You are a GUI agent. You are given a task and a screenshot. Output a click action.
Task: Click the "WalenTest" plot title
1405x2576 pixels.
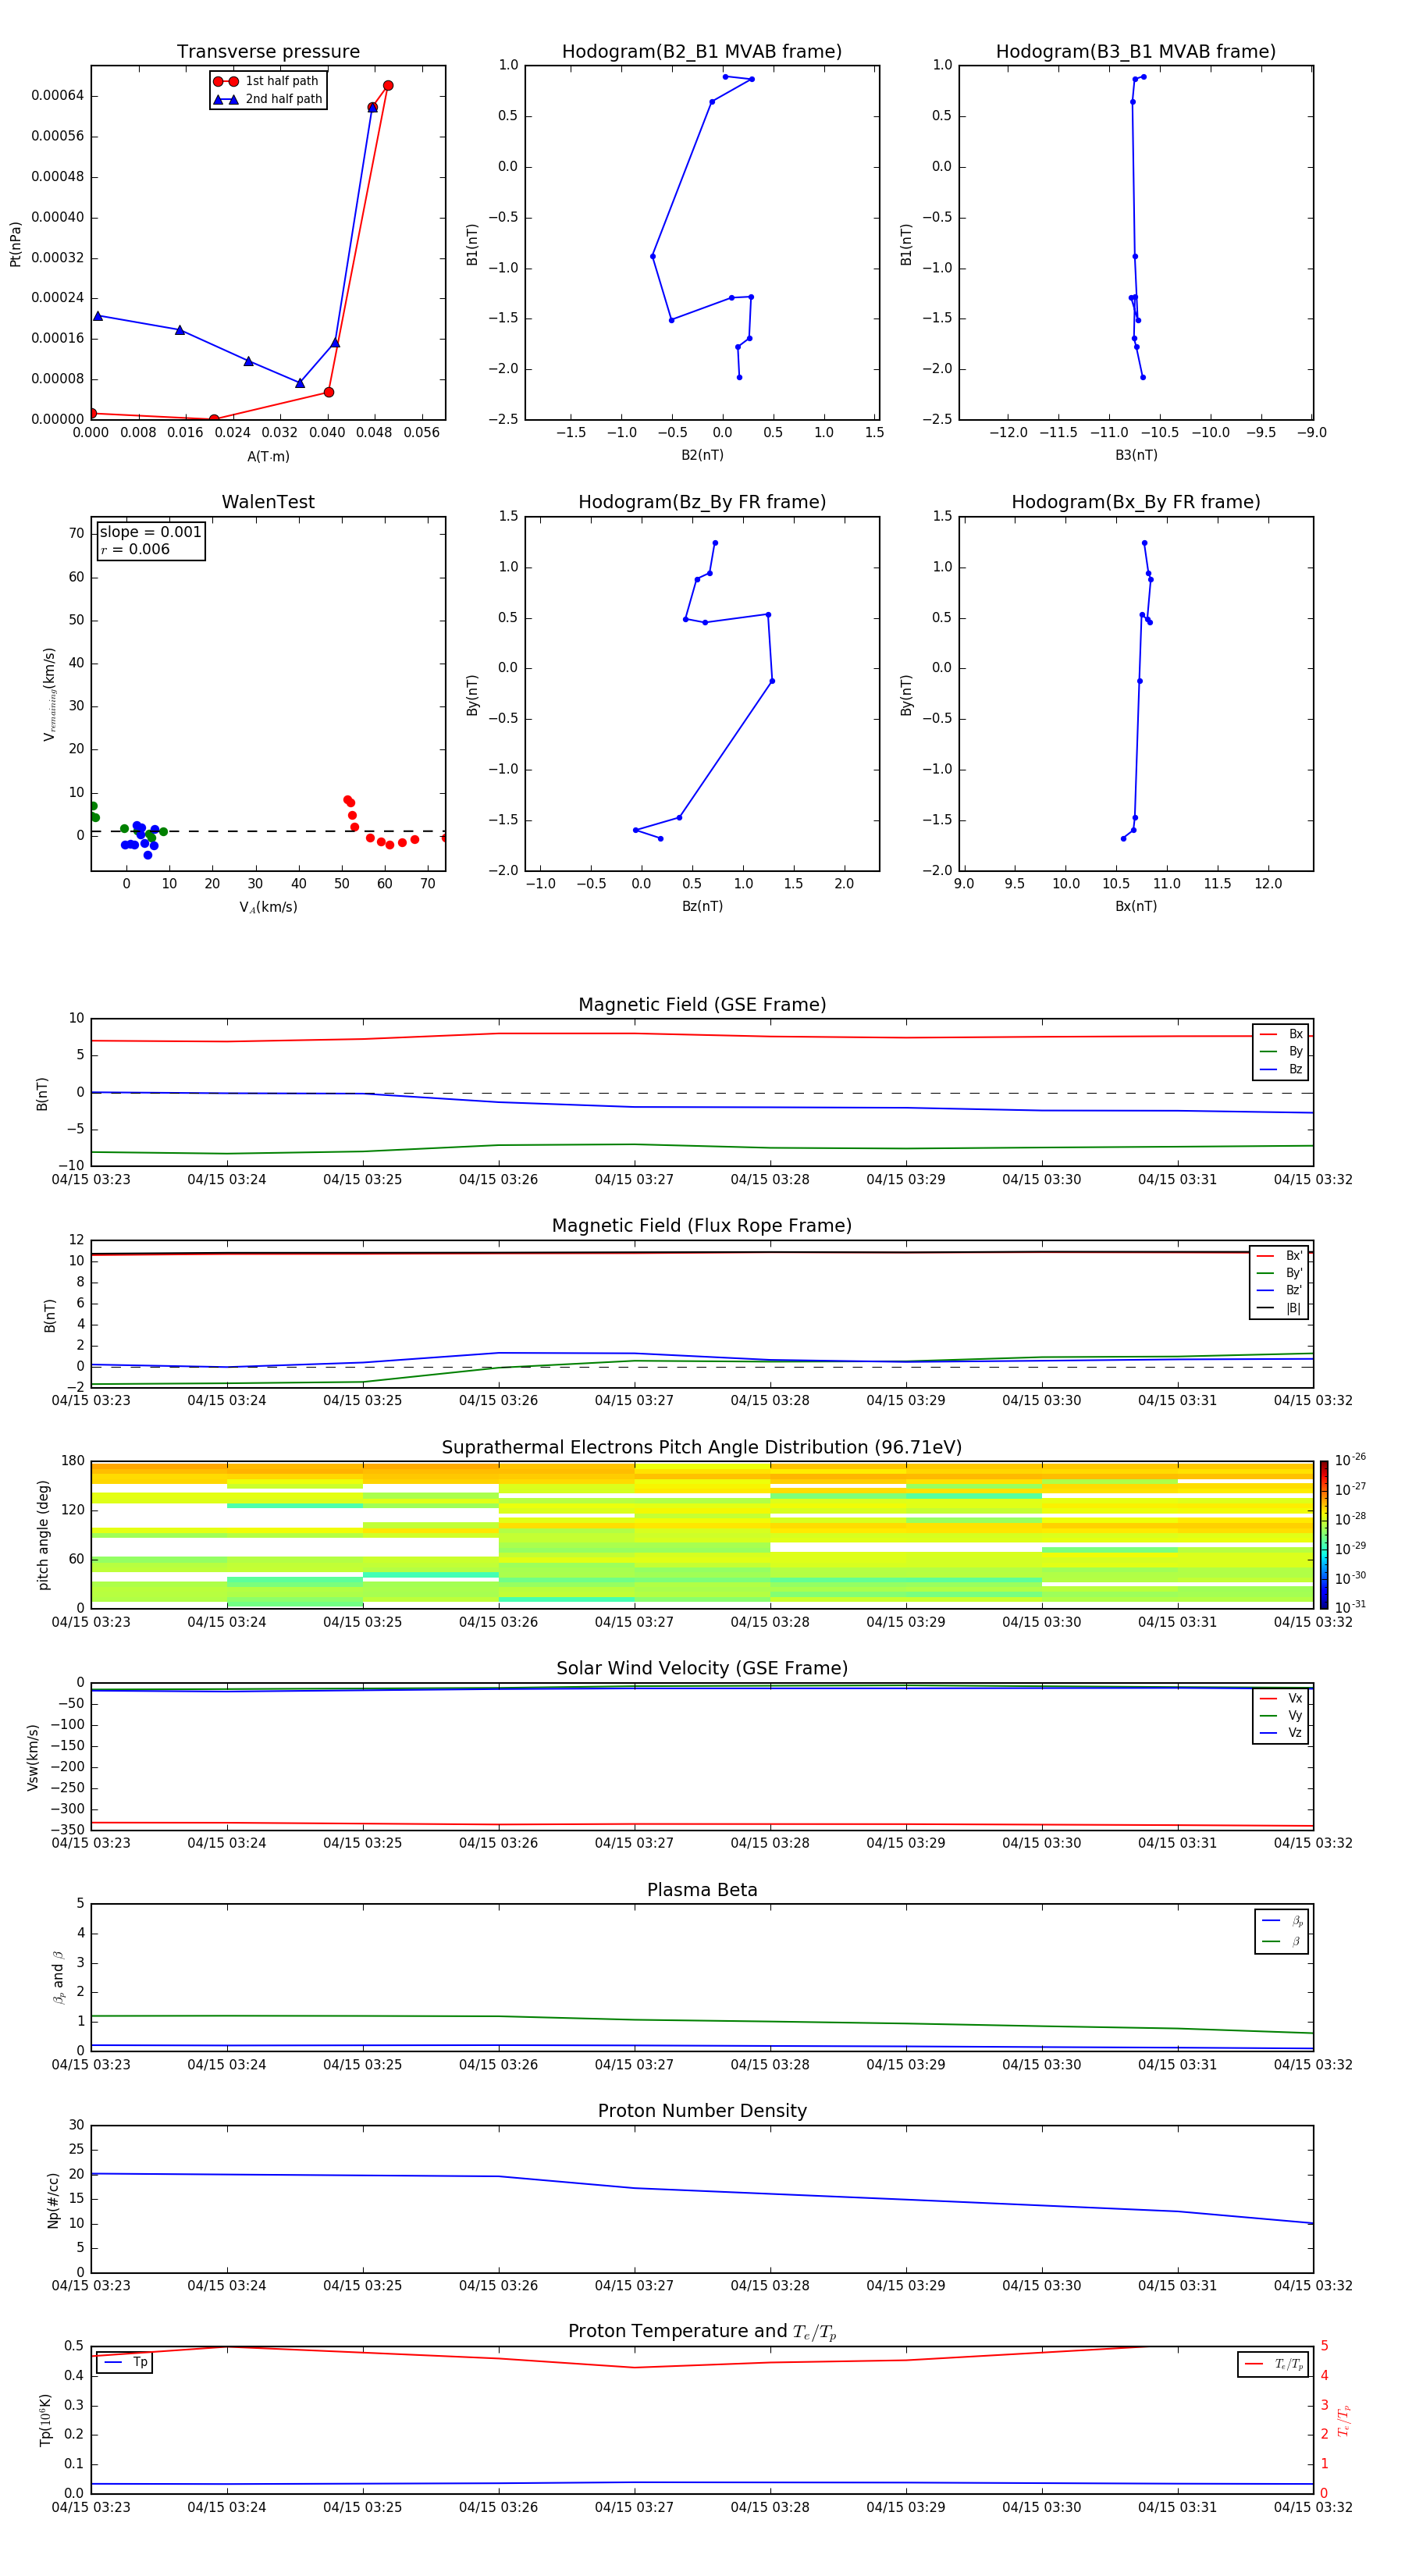tap(268, 502)
